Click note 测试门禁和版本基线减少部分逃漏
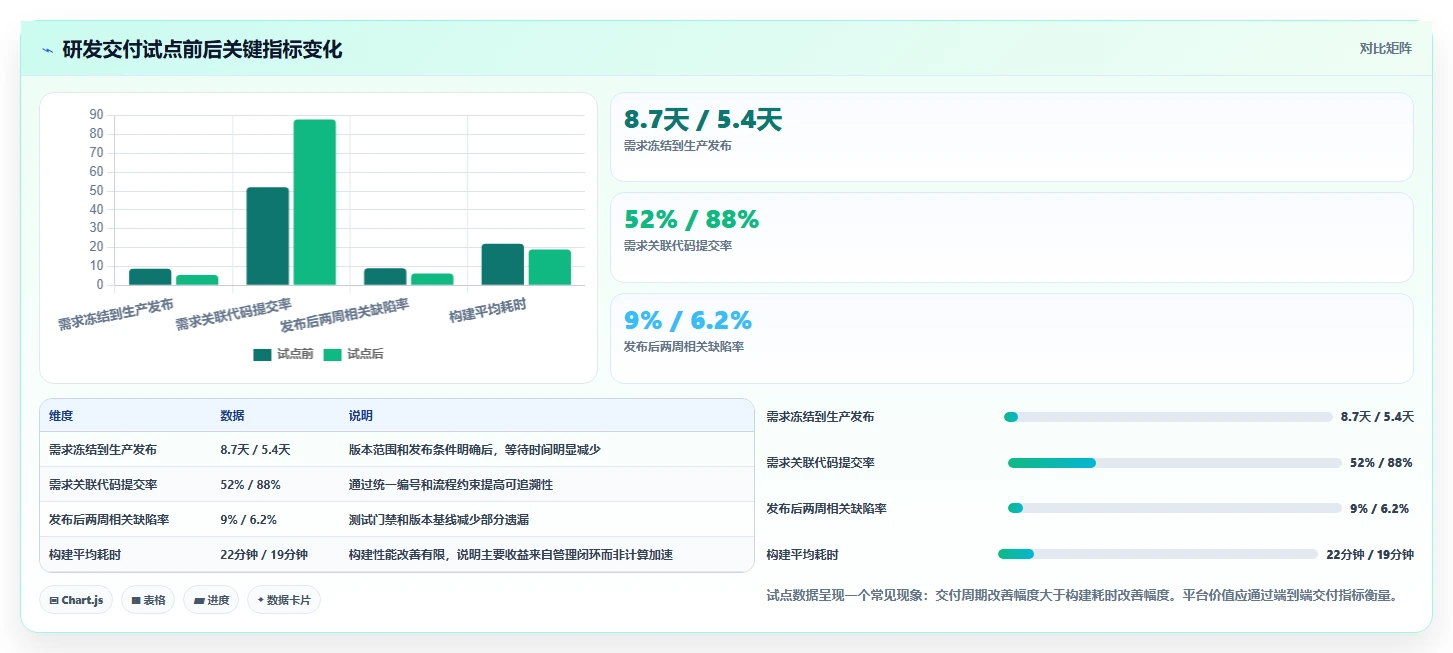 point(439,520)
